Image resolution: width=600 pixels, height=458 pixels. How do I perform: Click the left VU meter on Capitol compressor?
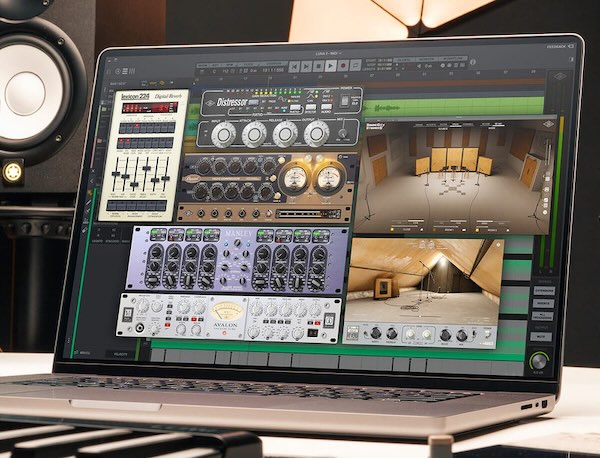tap(295, 179)
